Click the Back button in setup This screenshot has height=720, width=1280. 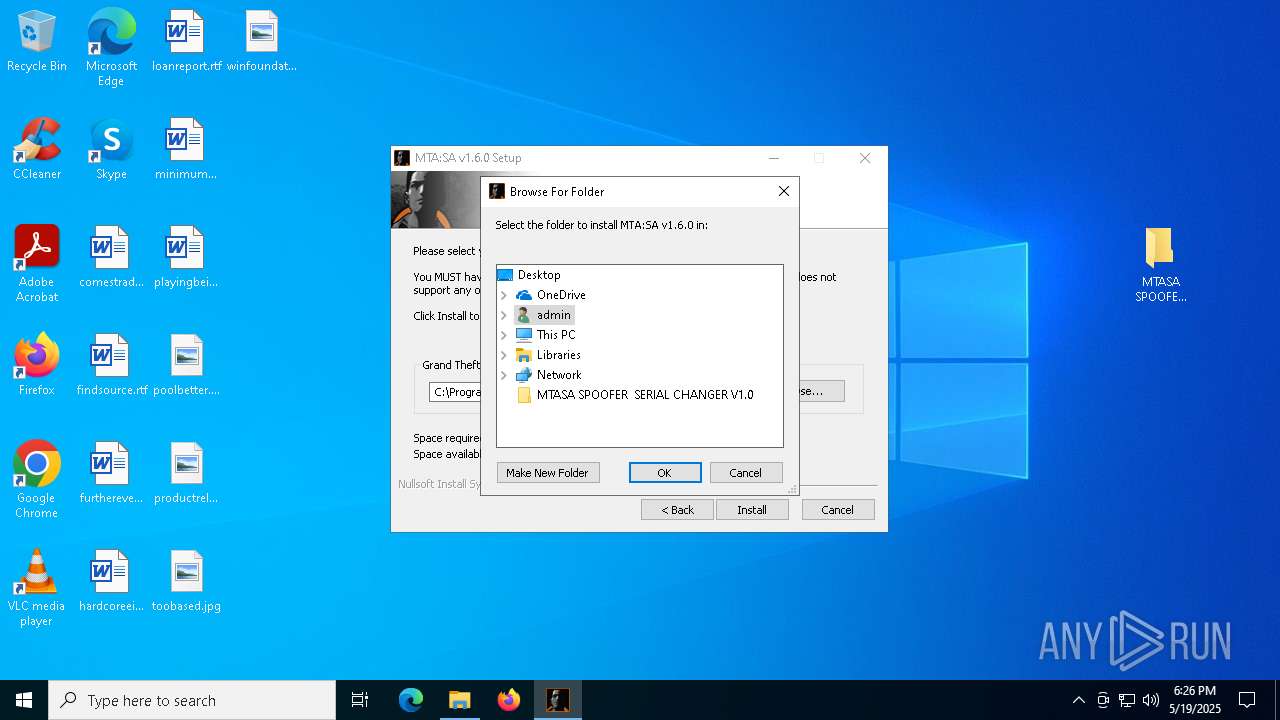pos(678,510)
